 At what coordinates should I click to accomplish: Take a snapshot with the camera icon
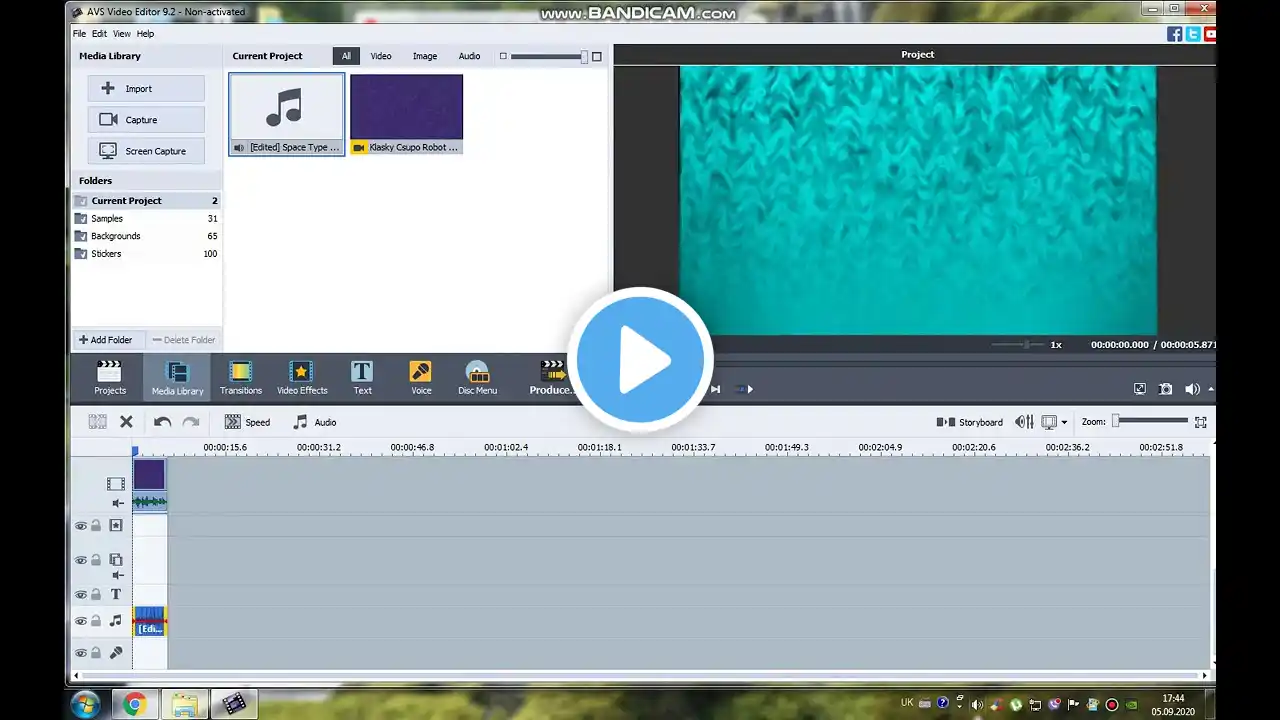[x=1166, y=389]
